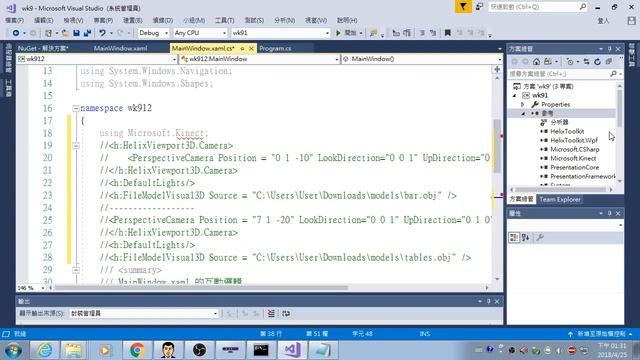Click the Collapse All icon in Solution Explorer

pos(609,62)
